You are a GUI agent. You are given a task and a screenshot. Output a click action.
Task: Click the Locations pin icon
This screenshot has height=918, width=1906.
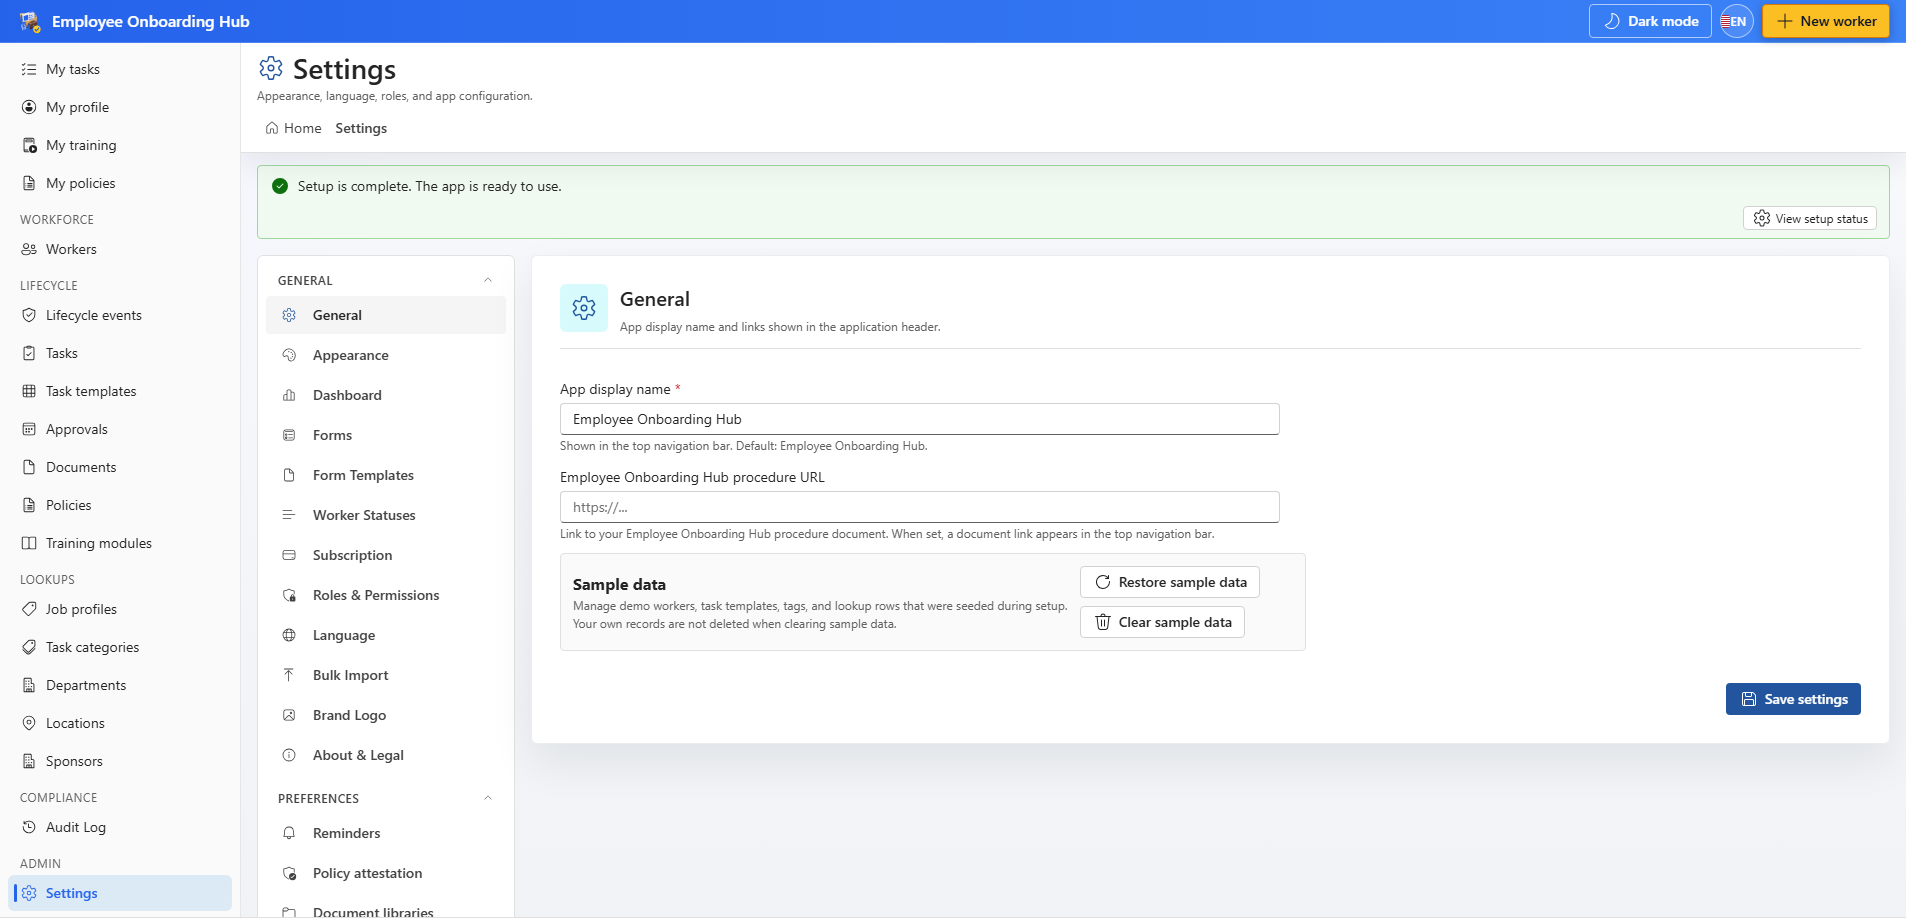[29, 723]
